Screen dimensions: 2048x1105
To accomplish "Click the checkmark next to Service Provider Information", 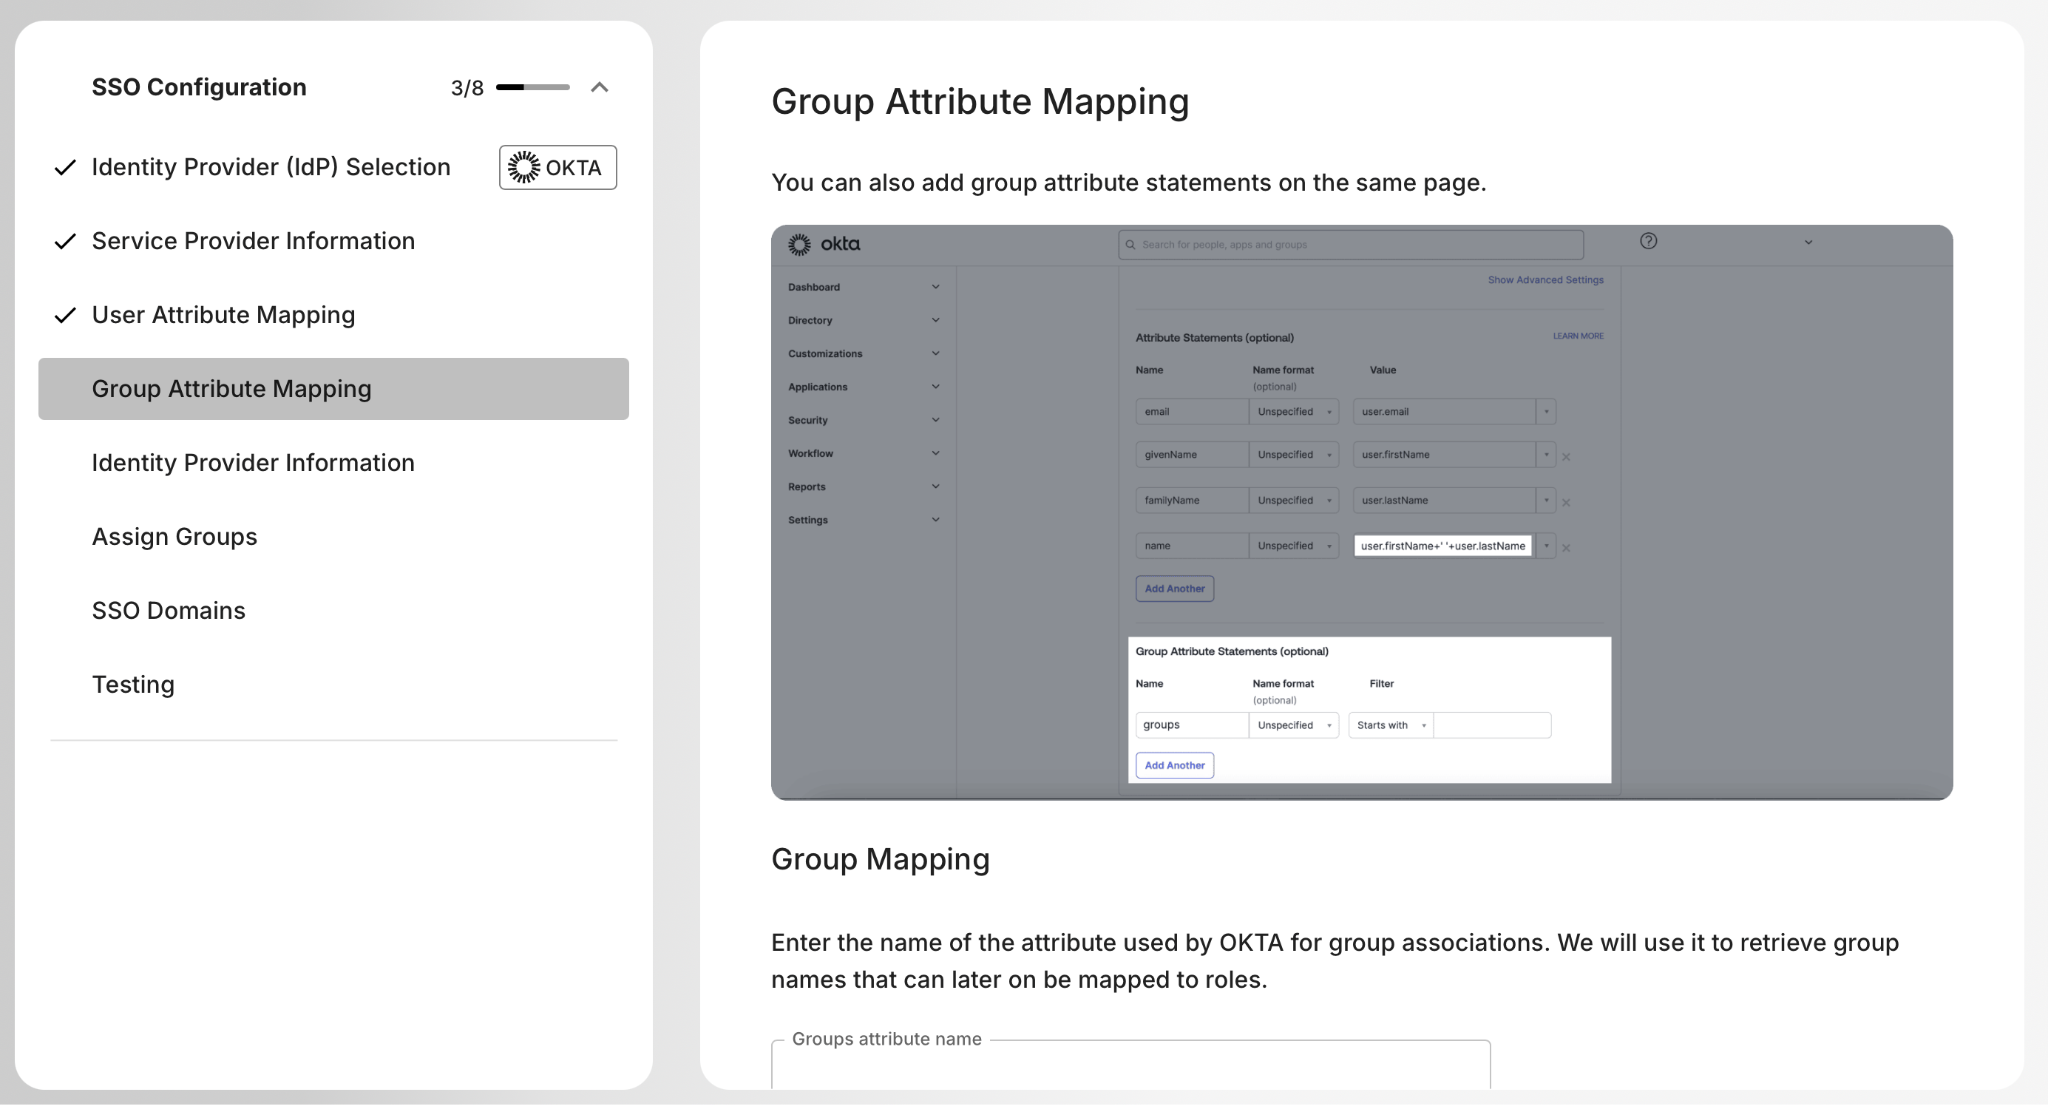I will click(65, 242).
